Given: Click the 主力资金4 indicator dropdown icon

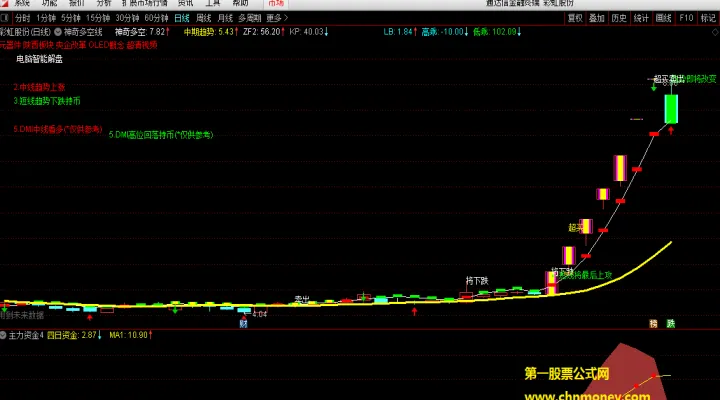Looking at the screenshot, I should 3,335.
